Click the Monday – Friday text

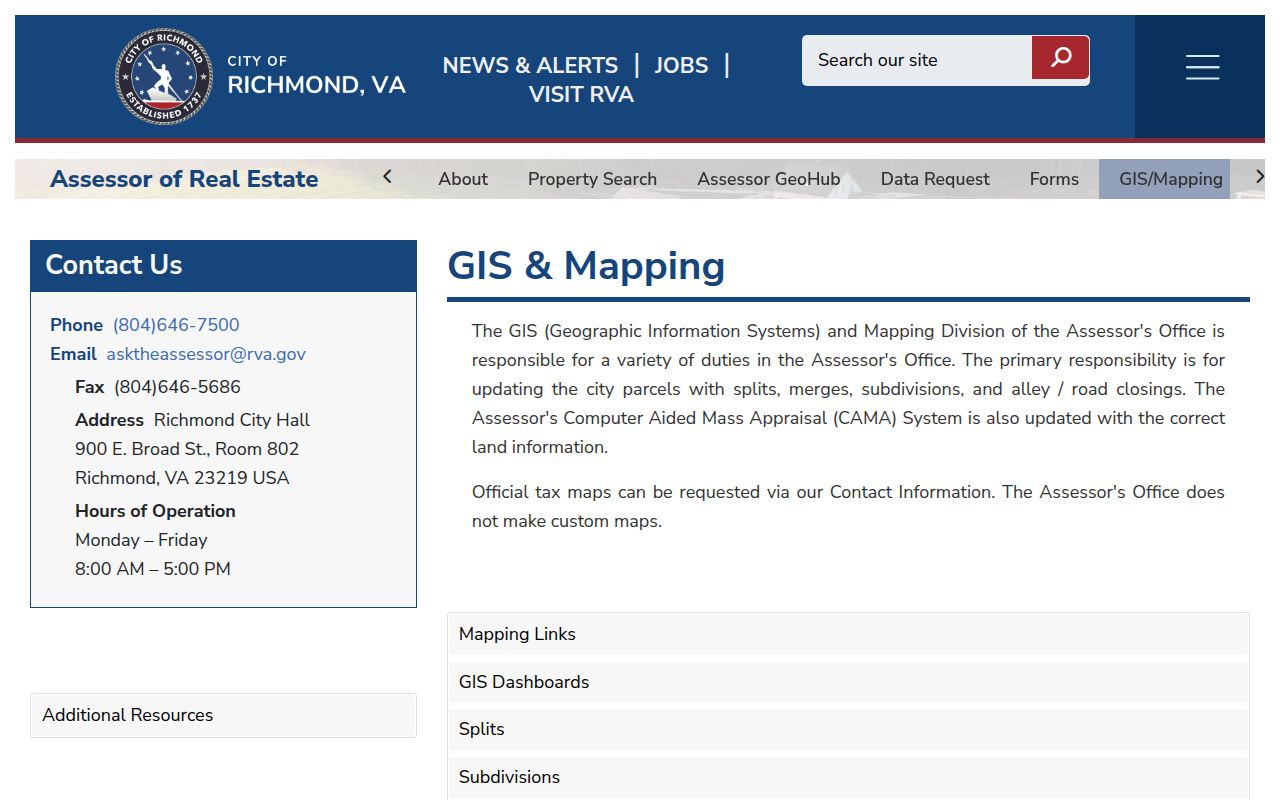141,540
